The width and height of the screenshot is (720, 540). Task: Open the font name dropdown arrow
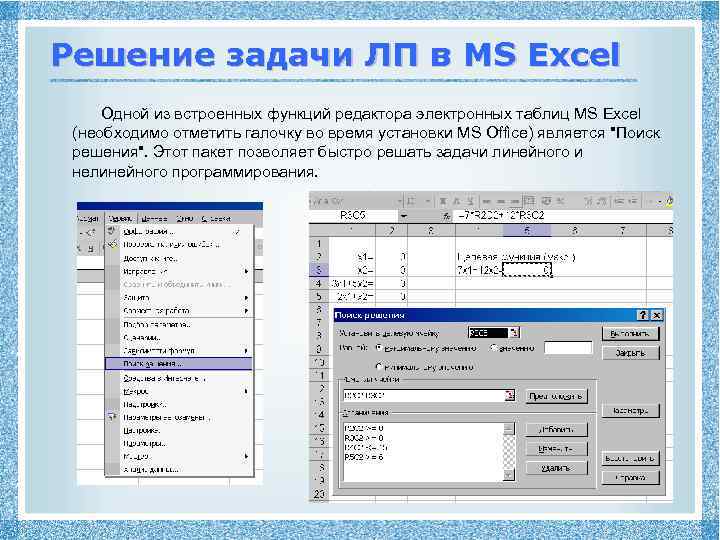coord(399,201)
